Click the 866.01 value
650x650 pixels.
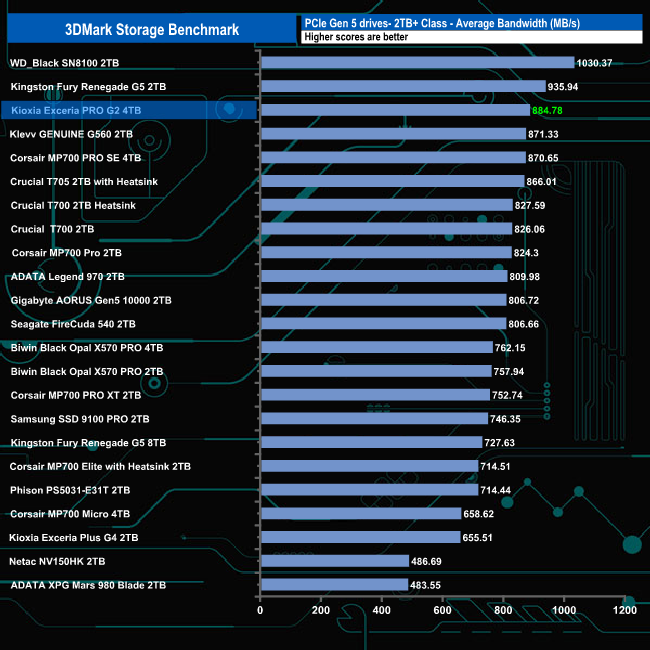point(541,182)
